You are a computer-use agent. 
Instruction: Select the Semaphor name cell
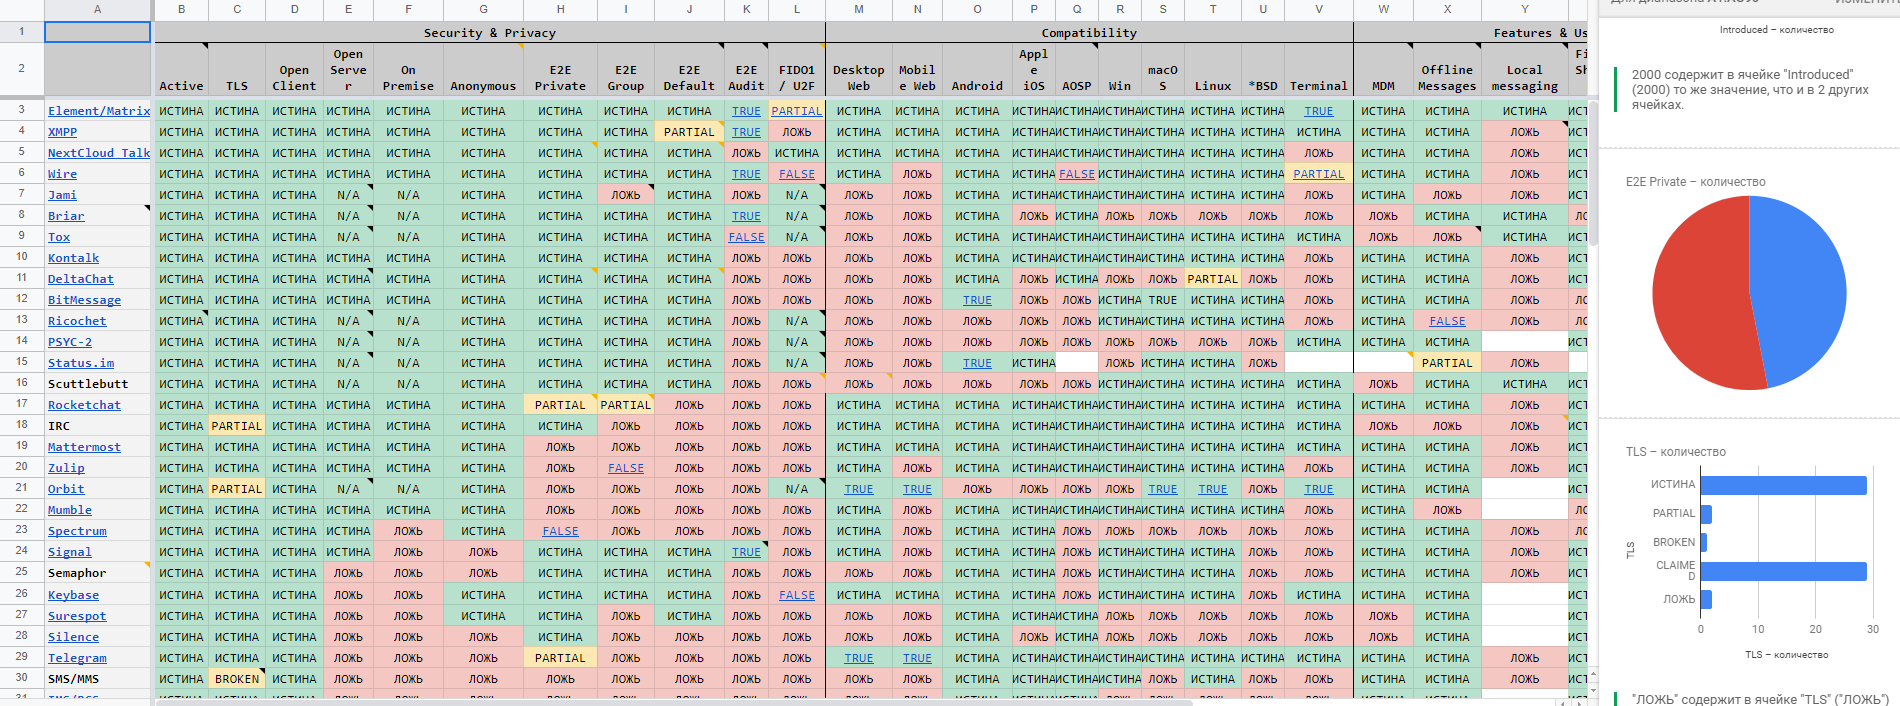coord(98,573)
